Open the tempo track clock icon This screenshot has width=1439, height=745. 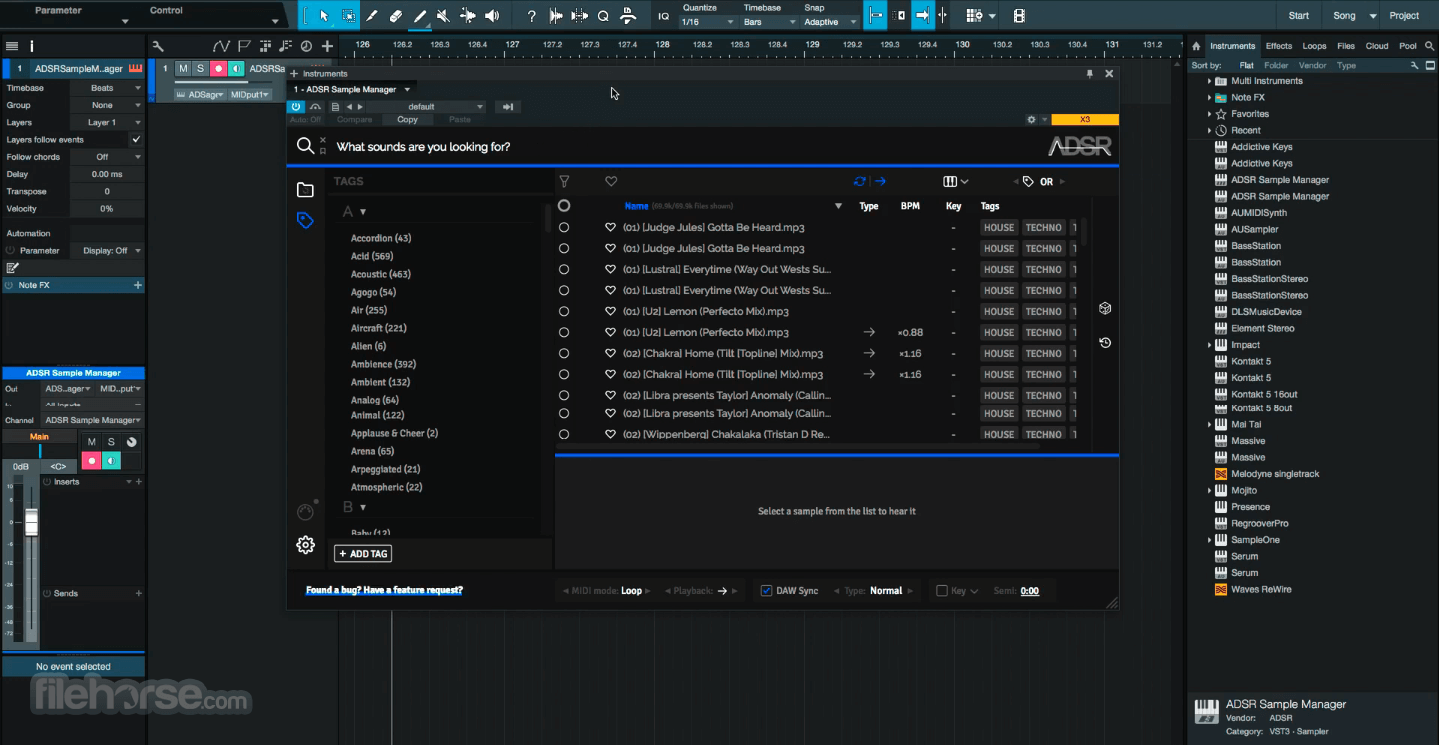(306, 46)
